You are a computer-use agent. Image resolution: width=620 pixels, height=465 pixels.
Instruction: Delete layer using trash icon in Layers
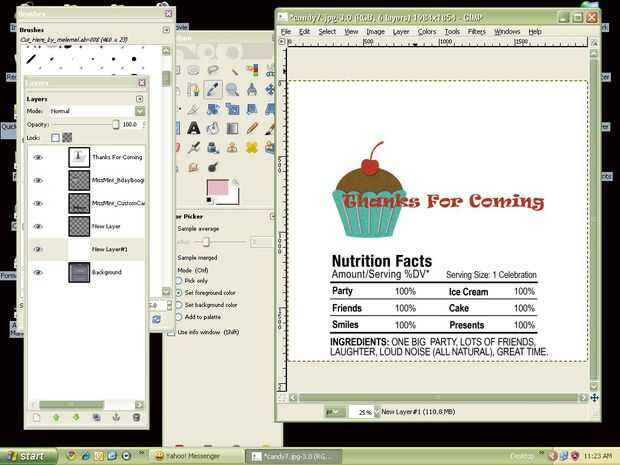point(136,417)
